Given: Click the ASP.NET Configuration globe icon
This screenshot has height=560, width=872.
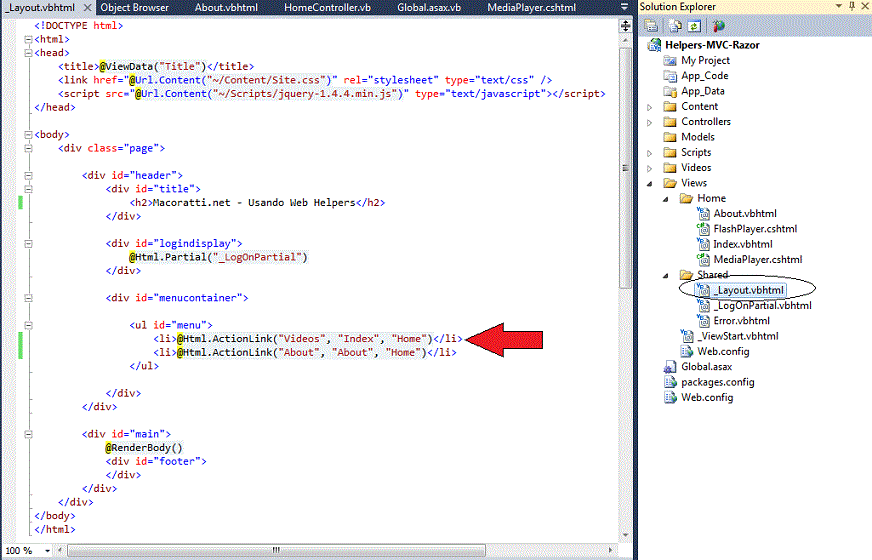Looking at the screenshot, I should point(719,26).
